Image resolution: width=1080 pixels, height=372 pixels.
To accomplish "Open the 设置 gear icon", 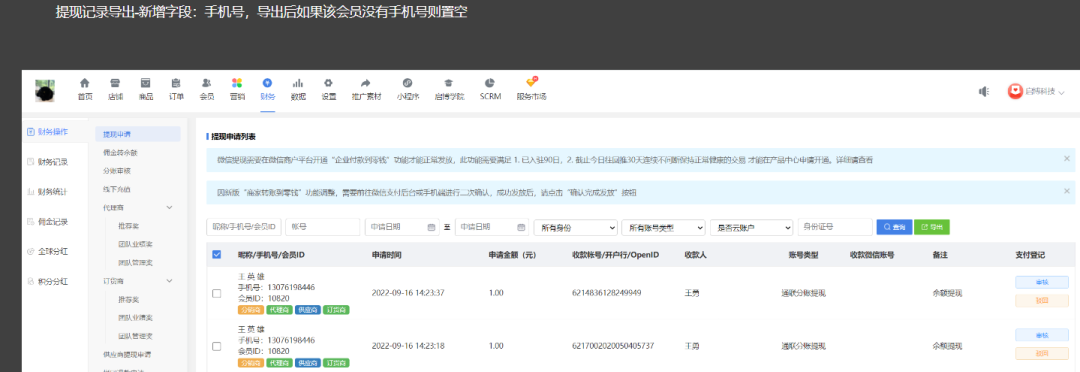I will coord(329,83).
